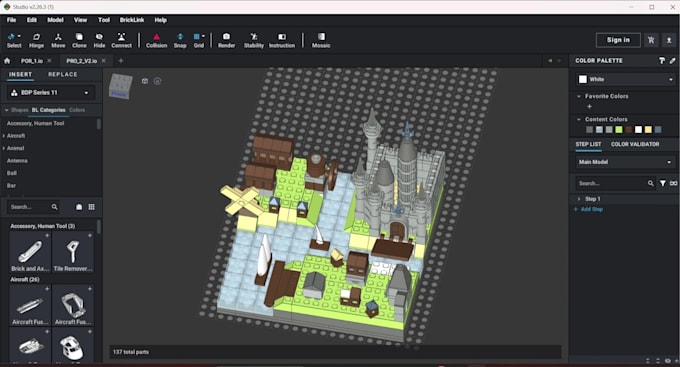Go to the home tab icon
The width and height of the screenshot is (680, 367).
tap(7, 61)
